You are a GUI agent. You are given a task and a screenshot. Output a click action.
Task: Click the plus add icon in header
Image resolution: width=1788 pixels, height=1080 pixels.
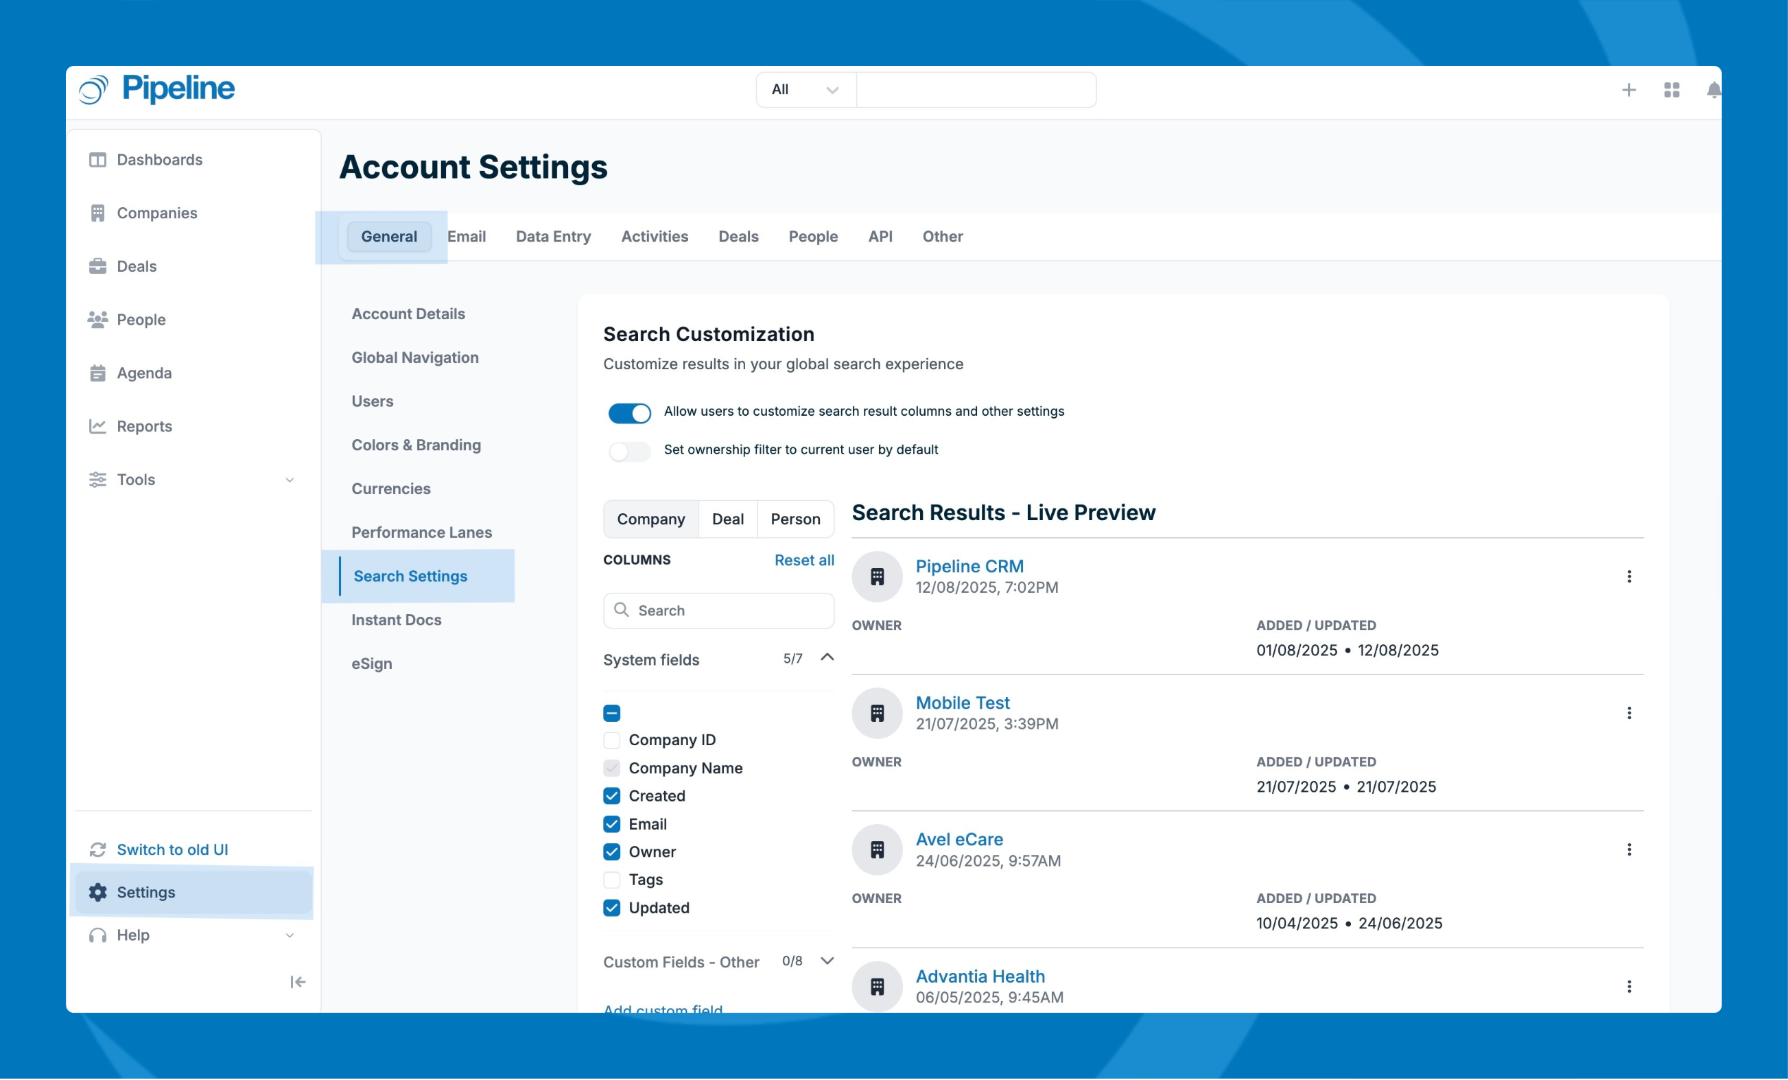point(1629,90)
